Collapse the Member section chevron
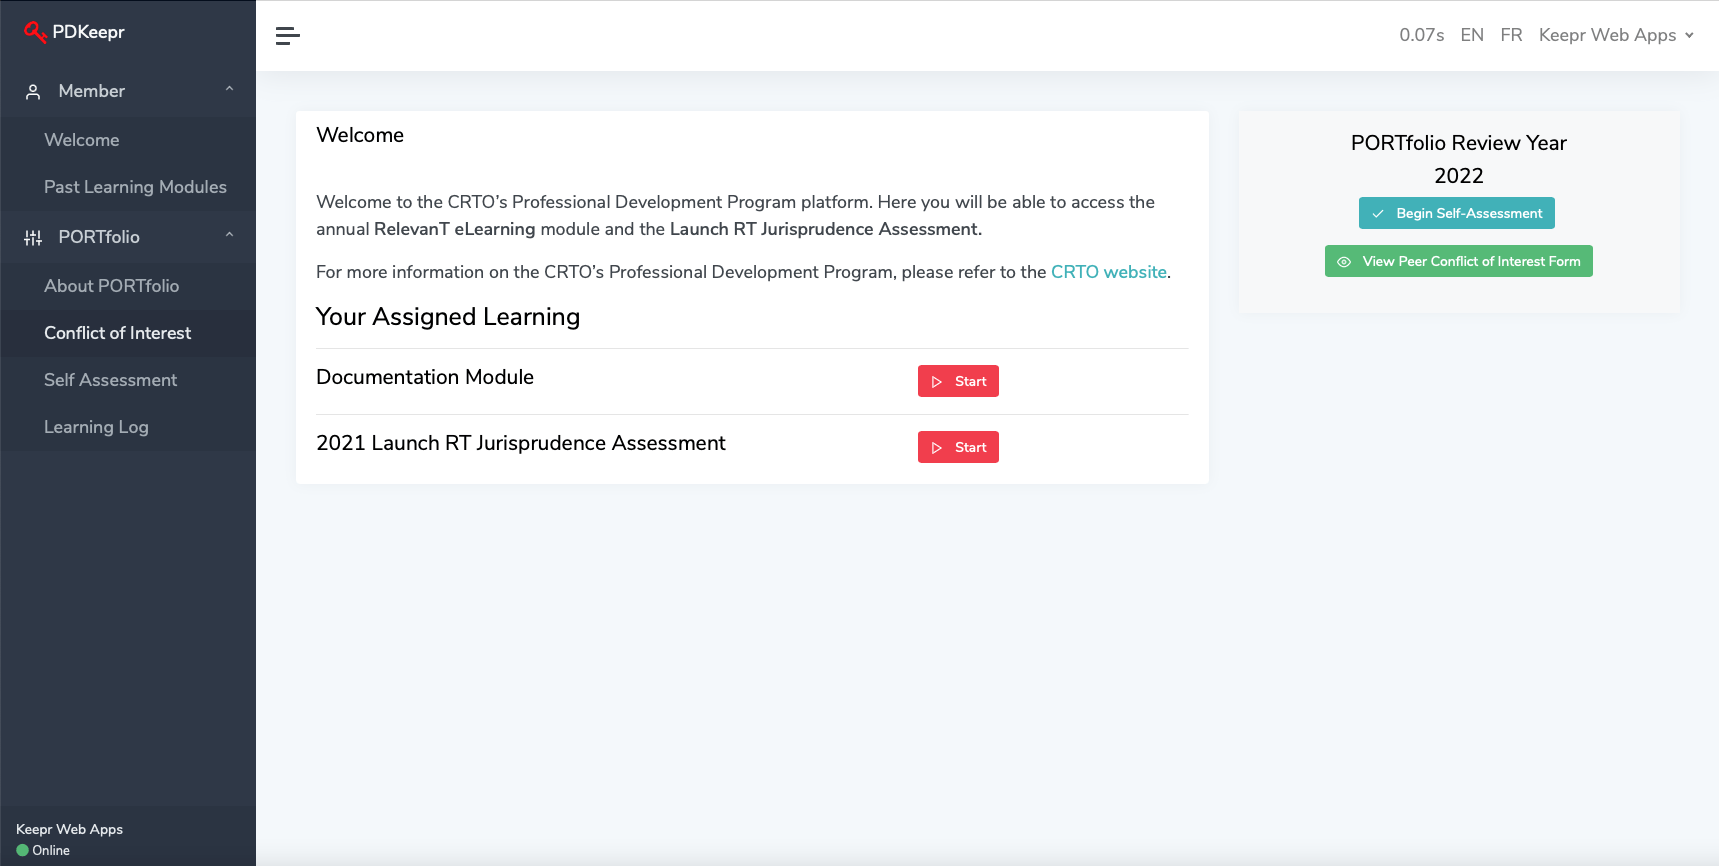 [229, 90]
